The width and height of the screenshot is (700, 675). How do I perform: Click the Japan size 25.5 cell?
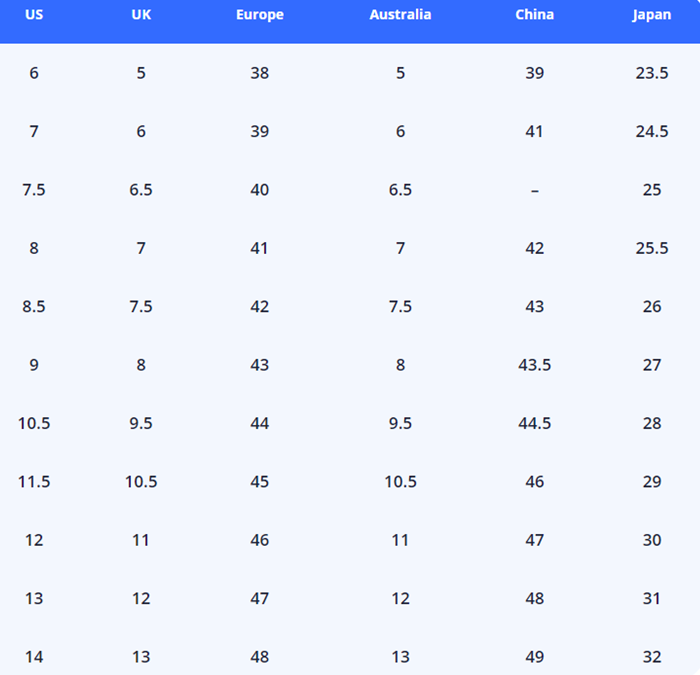(x=652, y=248)
